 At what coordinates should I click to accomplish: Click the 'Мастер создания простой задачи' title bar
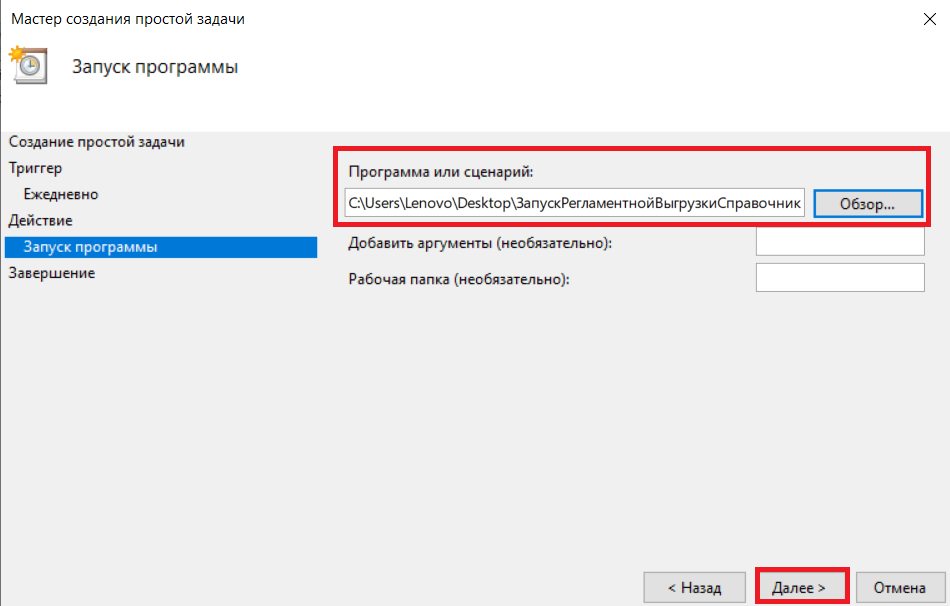click(x=128, y=19)
